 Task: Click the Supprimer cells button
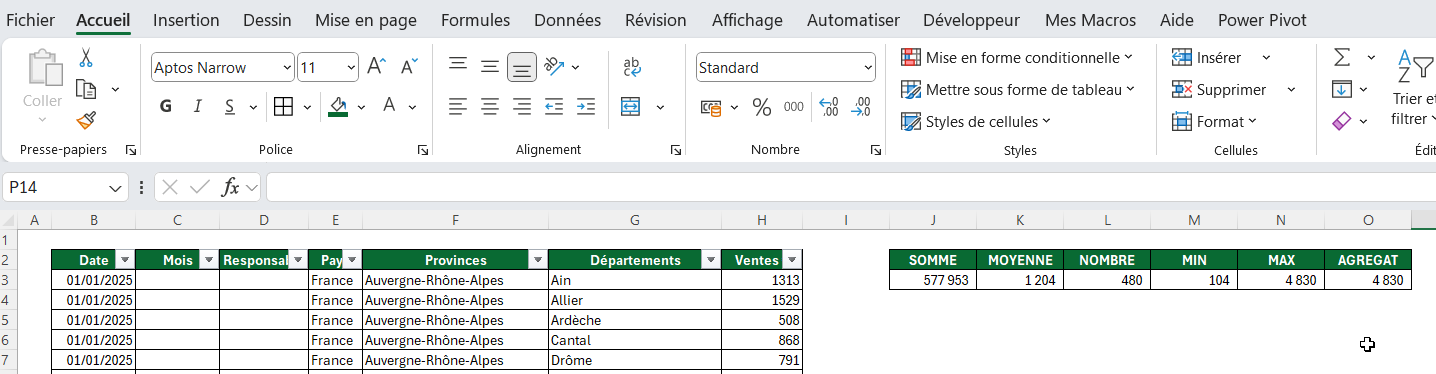coord(1220,89)
